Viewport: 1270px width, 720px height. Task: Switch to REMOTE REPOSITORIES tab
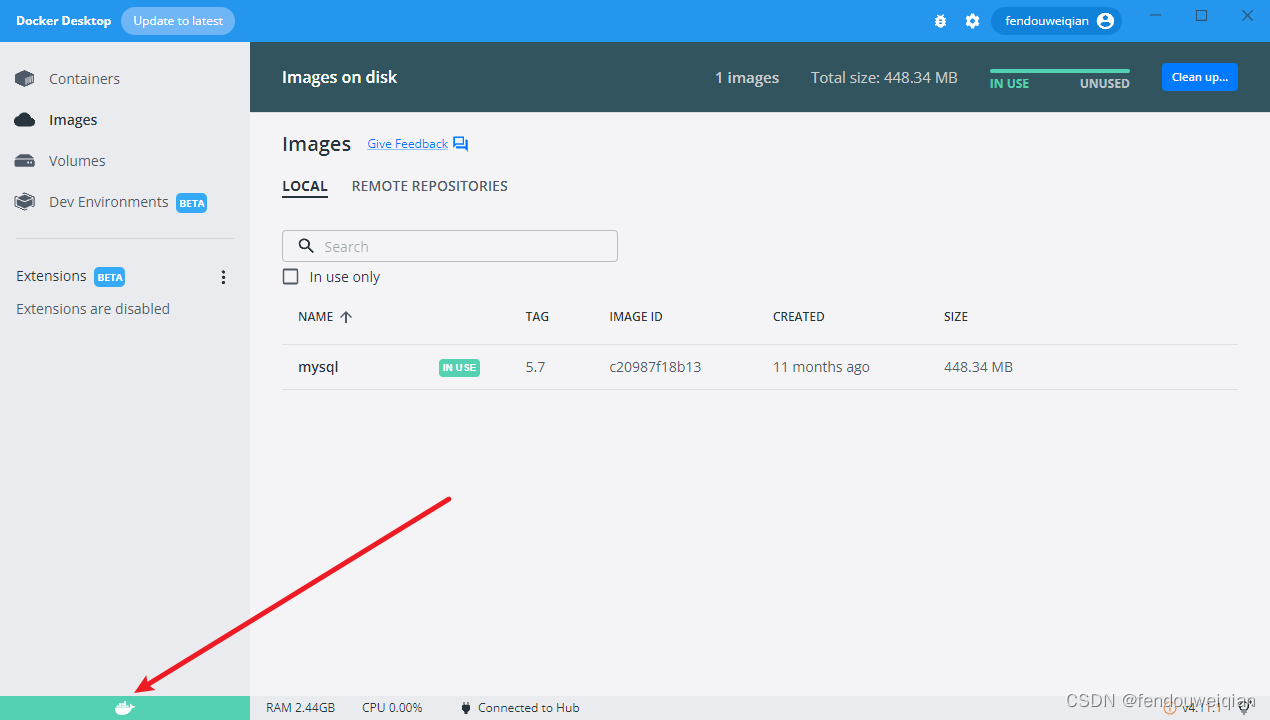pos(429,186)
